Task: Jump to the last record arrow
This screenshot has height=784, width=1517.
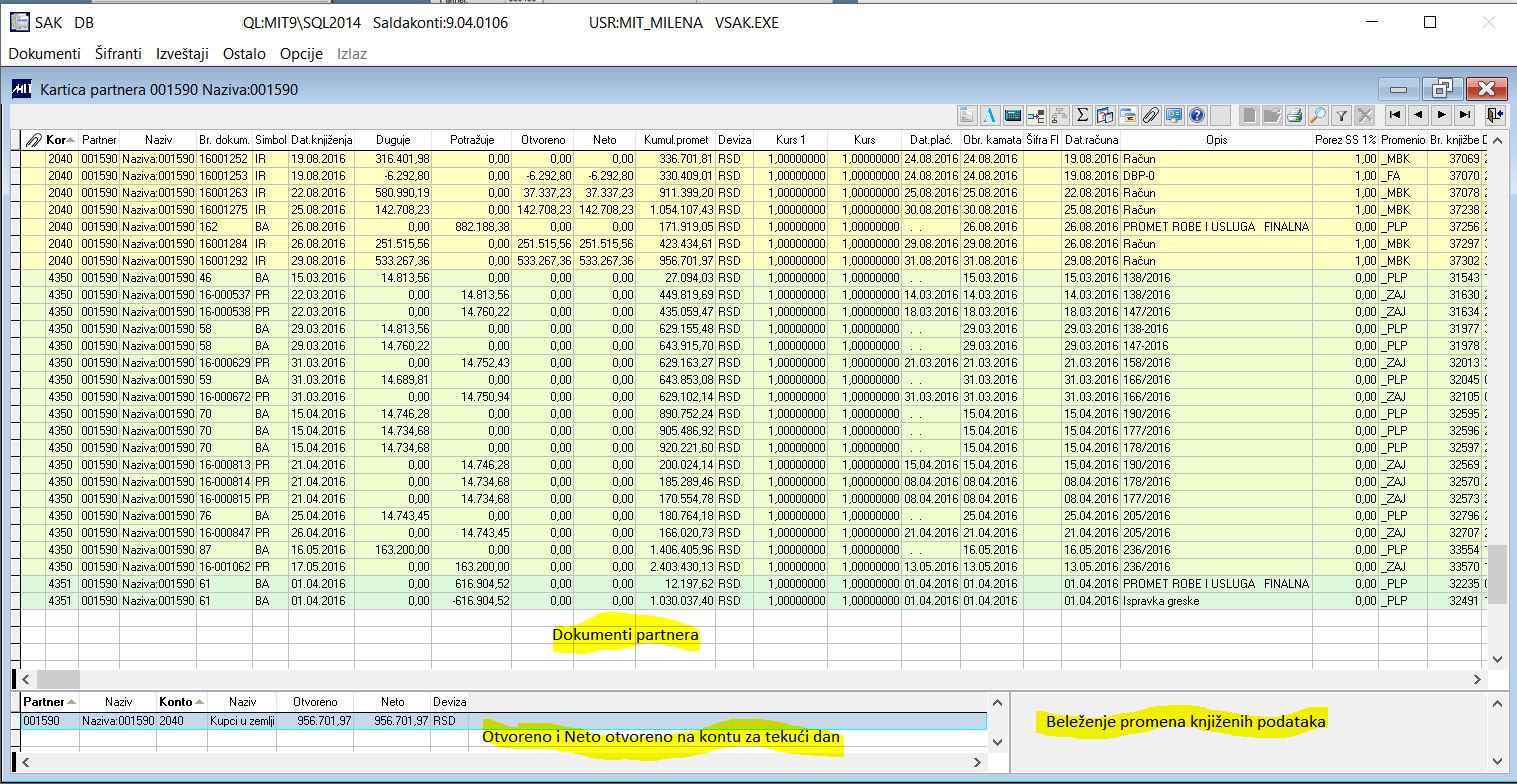Action: pos(1465,115)
